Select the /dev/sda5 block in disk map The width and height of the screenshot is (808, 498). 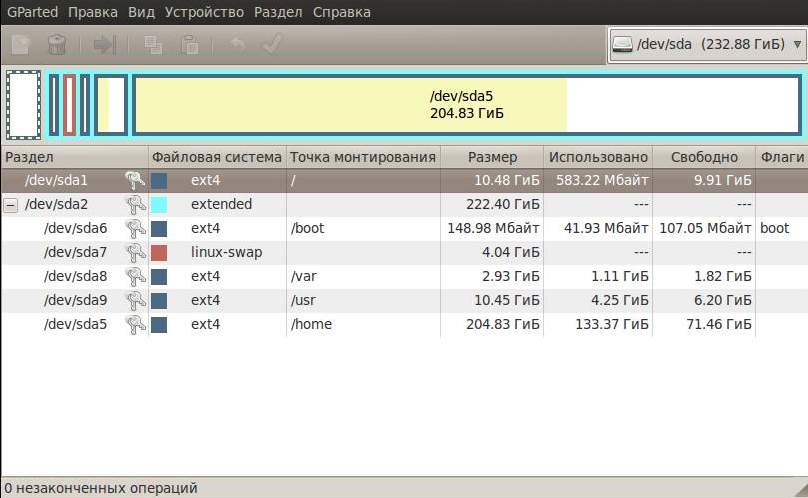pyautogui.click(x=466, y=104)
